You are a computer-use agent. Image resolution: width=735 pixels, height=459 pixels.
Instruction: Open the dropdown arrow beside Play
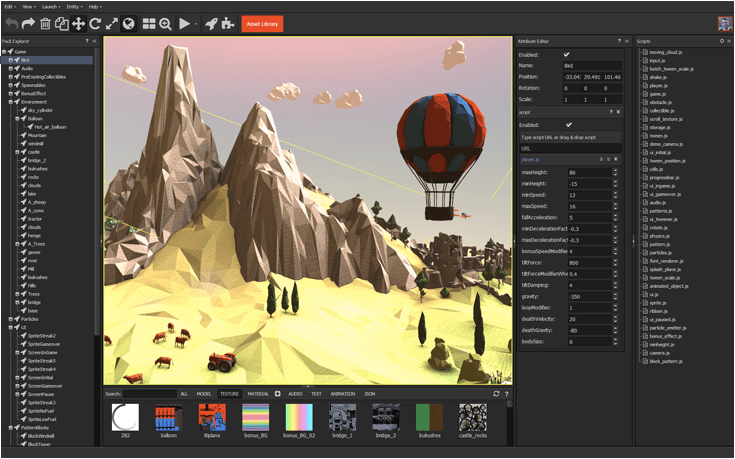click(195, 24)
